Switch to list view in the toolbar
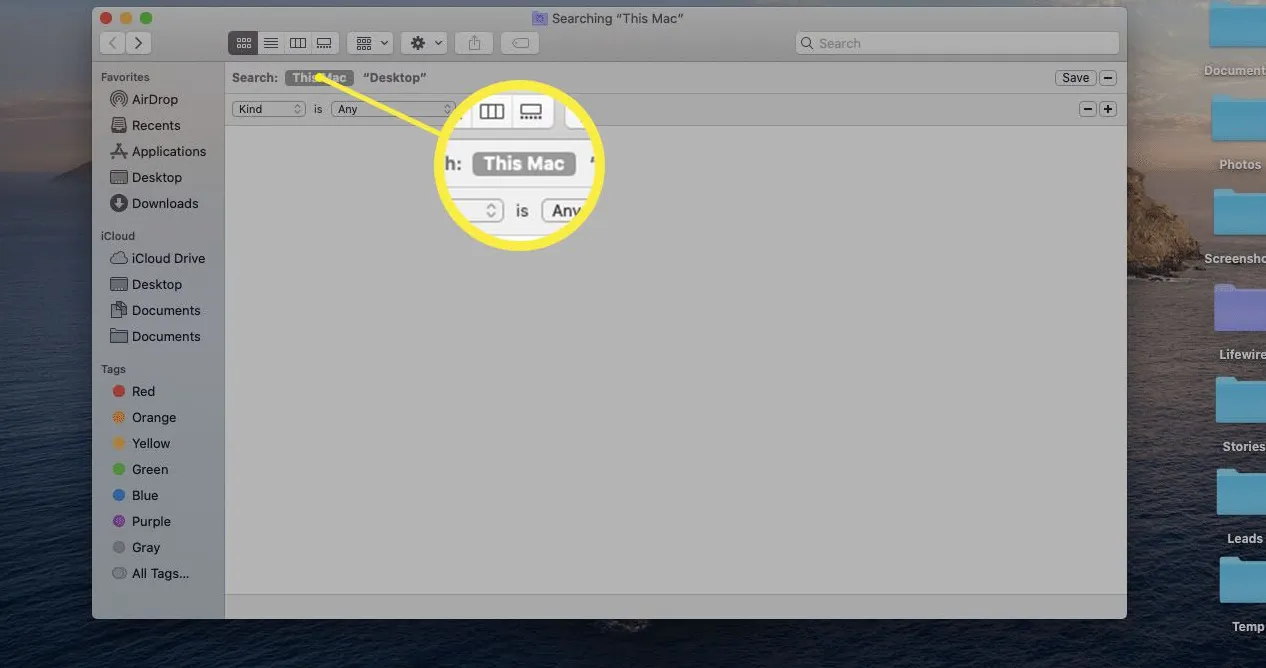 click(x=270, y=43)
